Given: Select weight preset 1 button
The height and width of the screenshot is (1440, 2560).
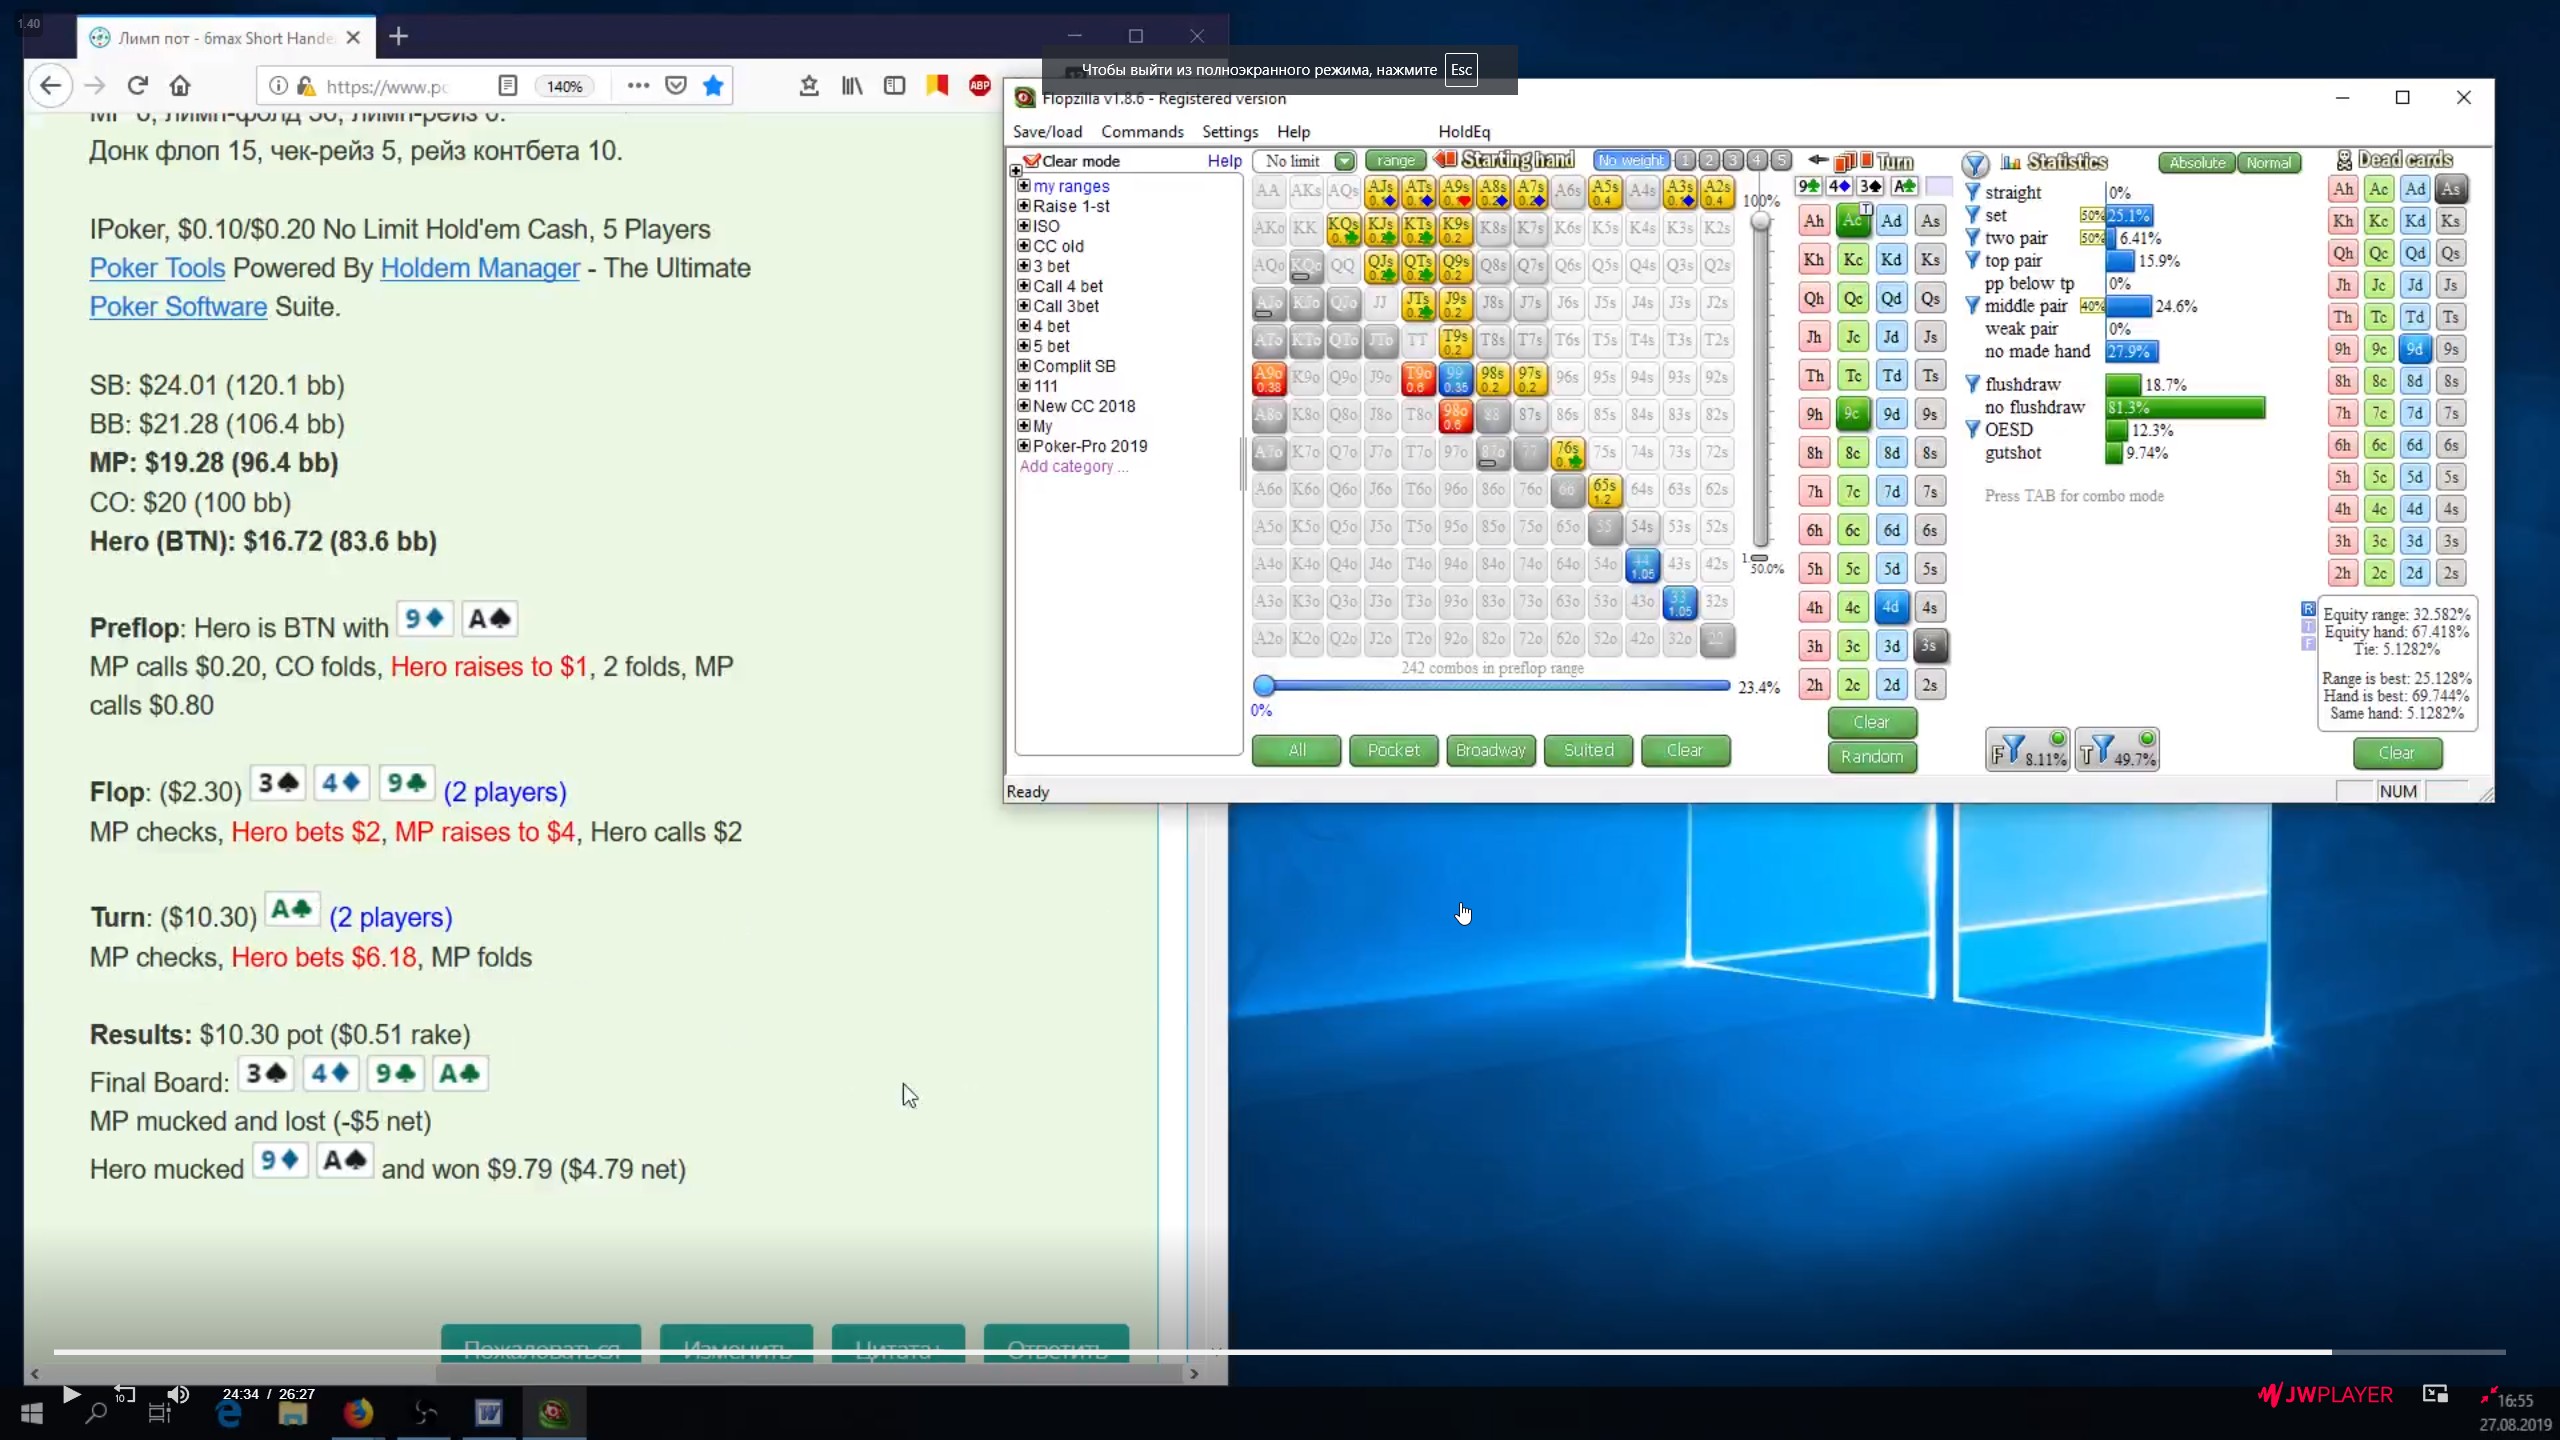Looking at the screenshot, I should [x=1685, y=160].
